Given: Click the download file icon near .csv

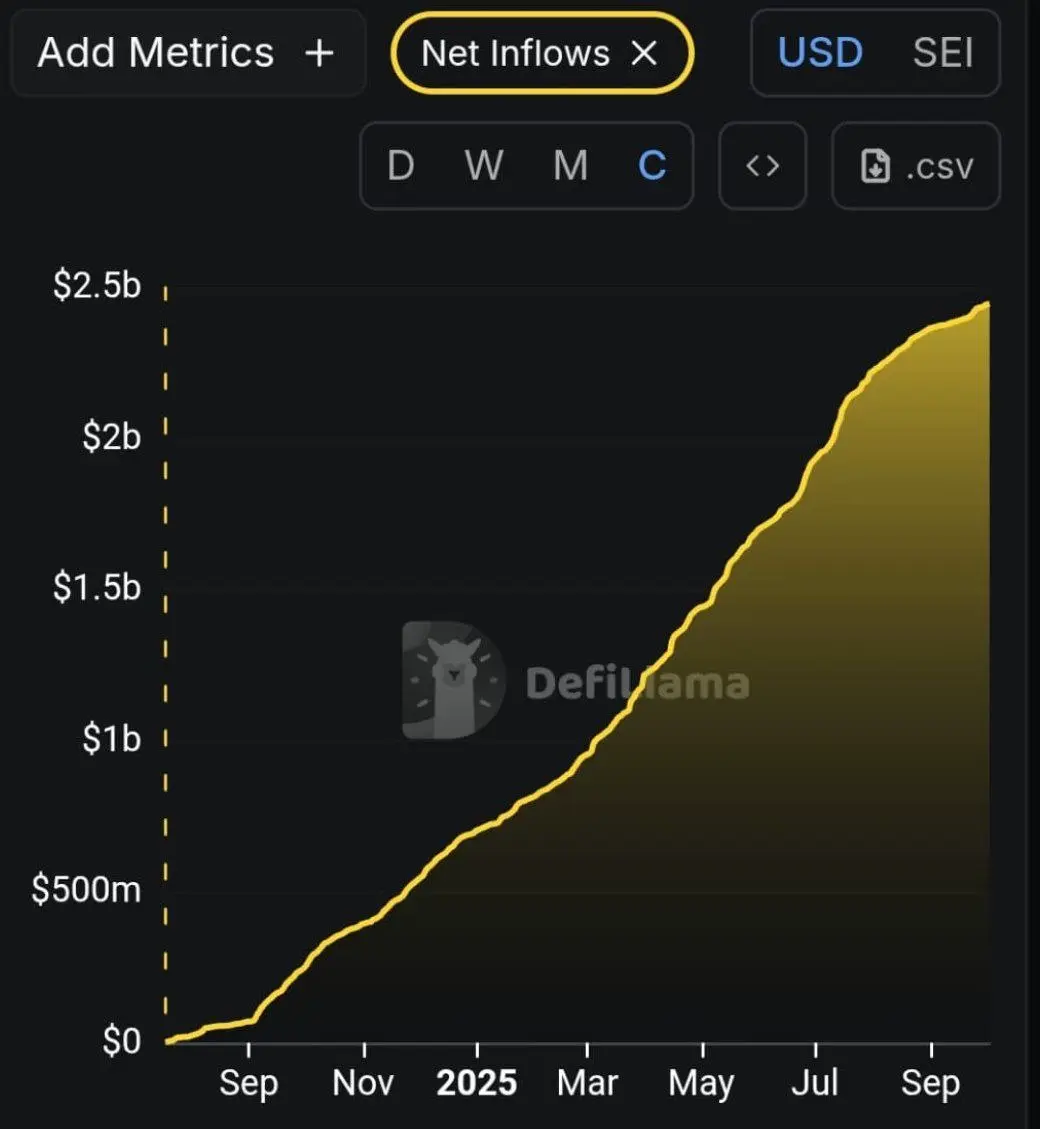Looking at the screenshot, I should click(876, 167).
